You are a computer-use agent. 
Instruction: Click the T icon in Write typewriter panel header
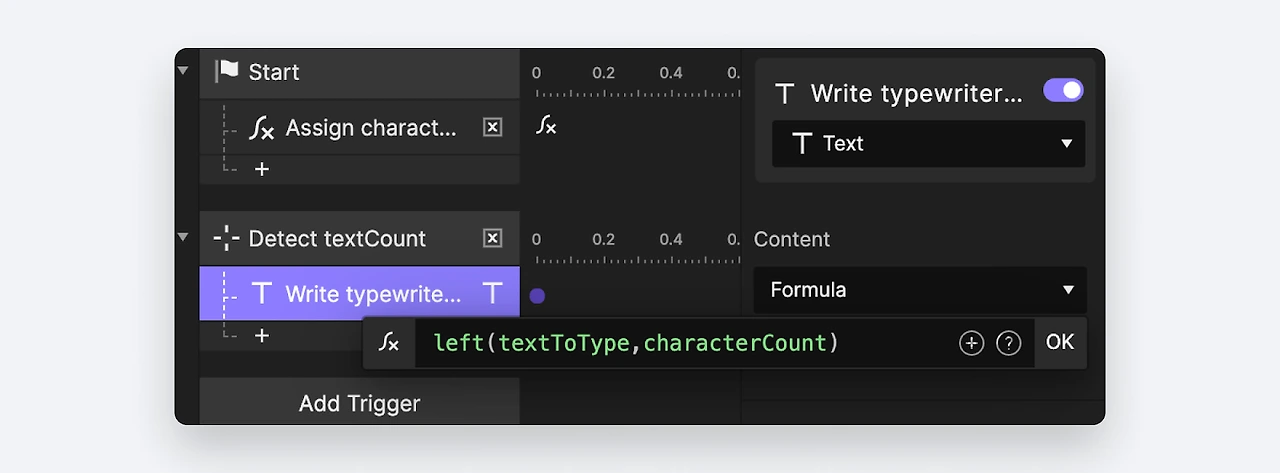point(785,94)
